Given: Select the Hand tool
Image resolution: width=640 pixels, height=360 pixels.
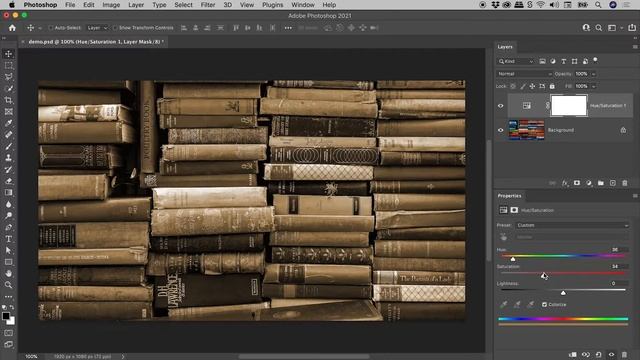Looking at the screenshot, I should coord(9,273).
